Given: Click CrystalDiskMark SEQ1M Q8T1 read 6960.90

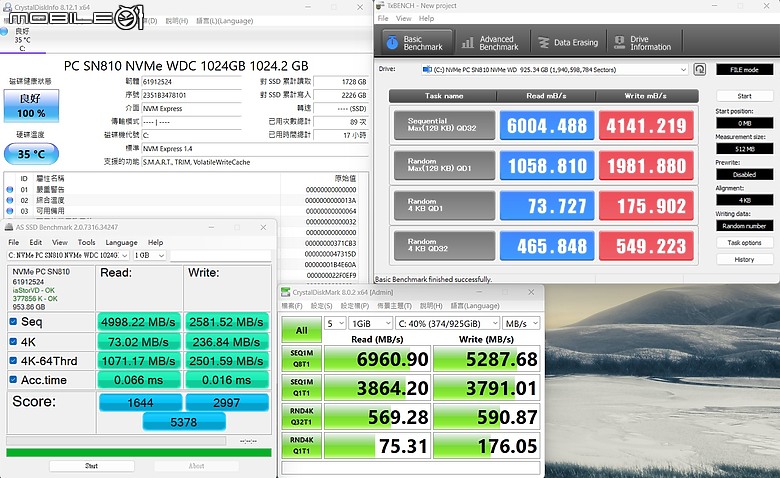Looking at the screenshot, I should 380,359.
